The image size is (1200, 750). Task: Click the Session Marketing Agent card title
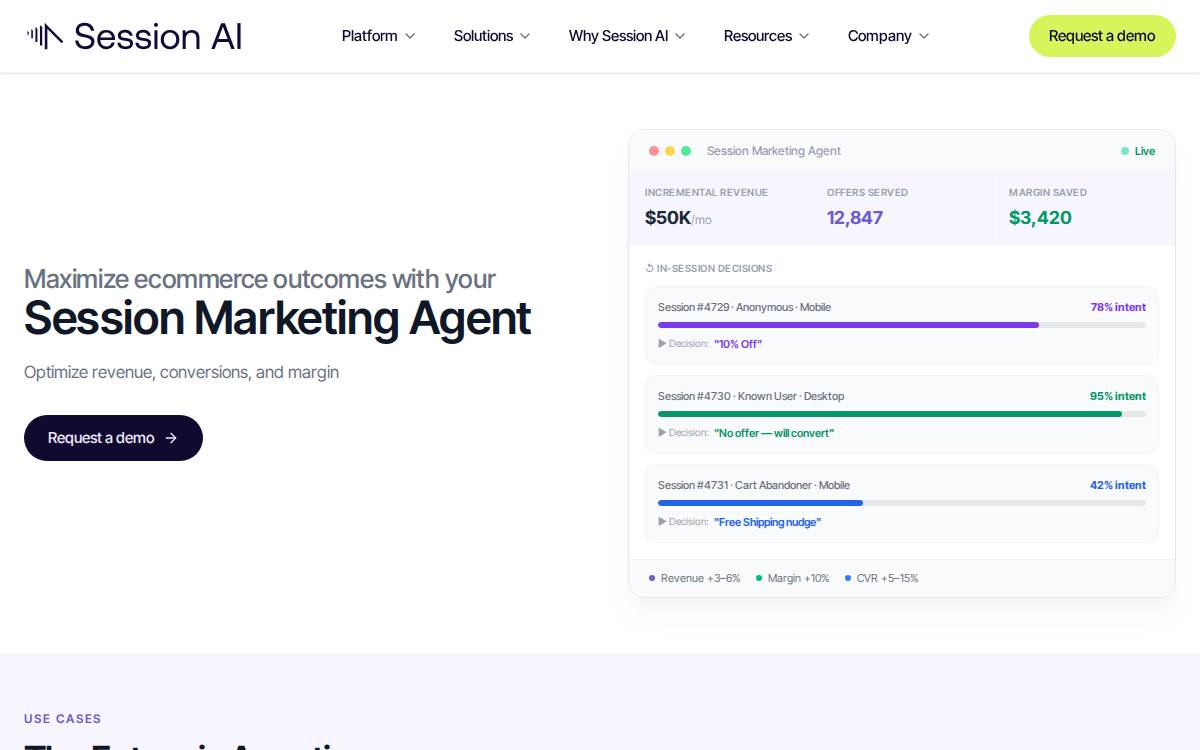[x=774, y=151]
